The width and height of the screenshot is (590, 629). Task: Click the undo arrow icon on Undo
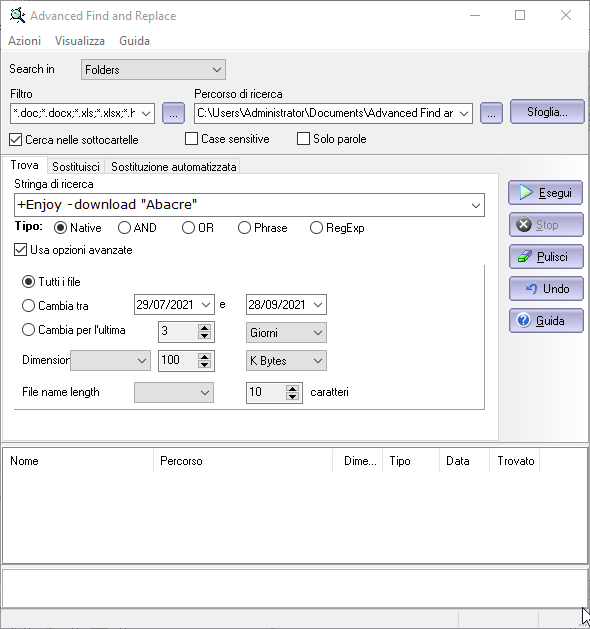point(531,288)
